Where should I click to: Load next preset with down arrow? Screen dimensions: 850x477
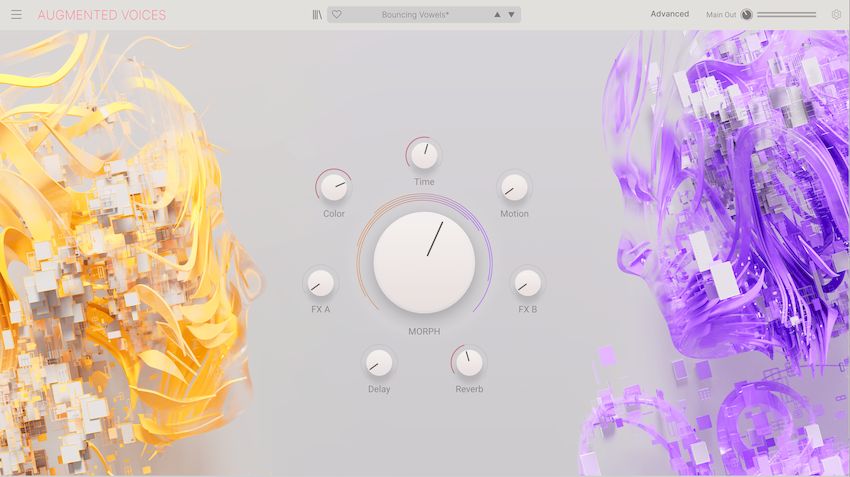click(511, 15)
